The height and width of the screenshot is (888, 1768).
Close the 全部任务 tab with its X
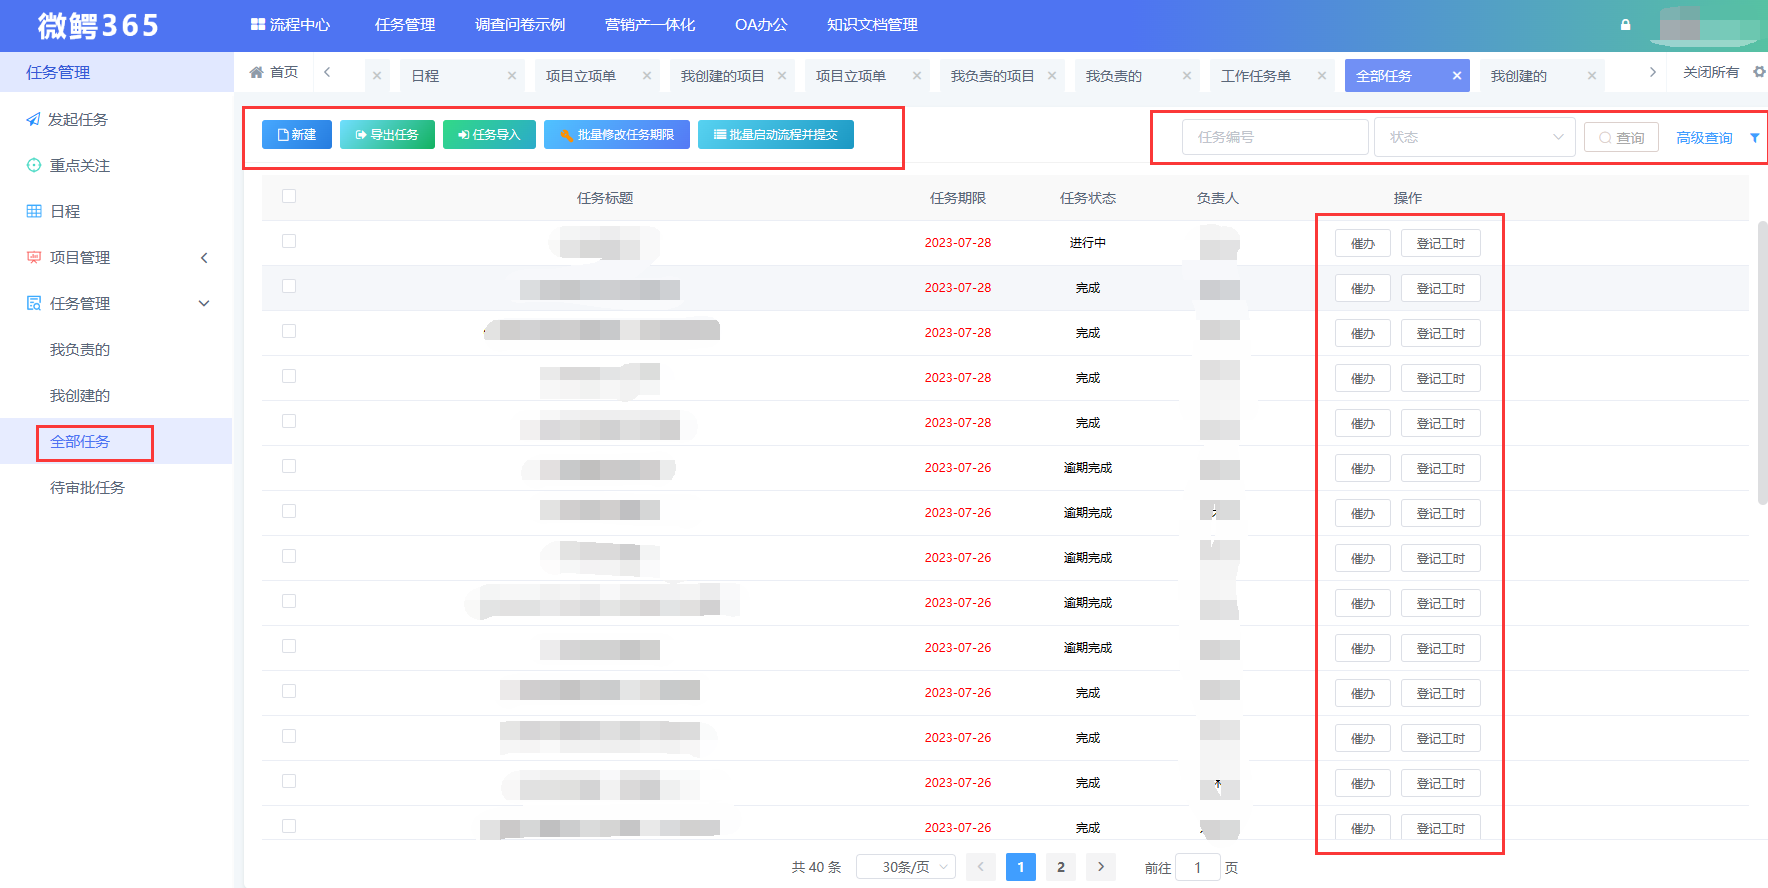coord(1456,76)
